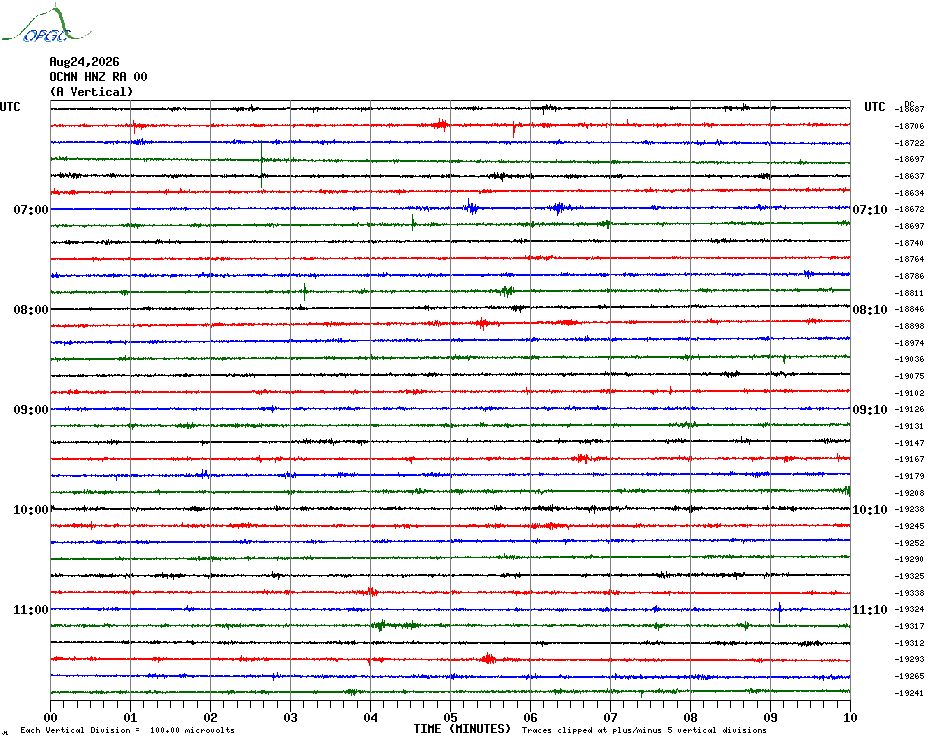Click the DC offset value "-18672"
Viewport: 930px width, 744px height.
909,209
